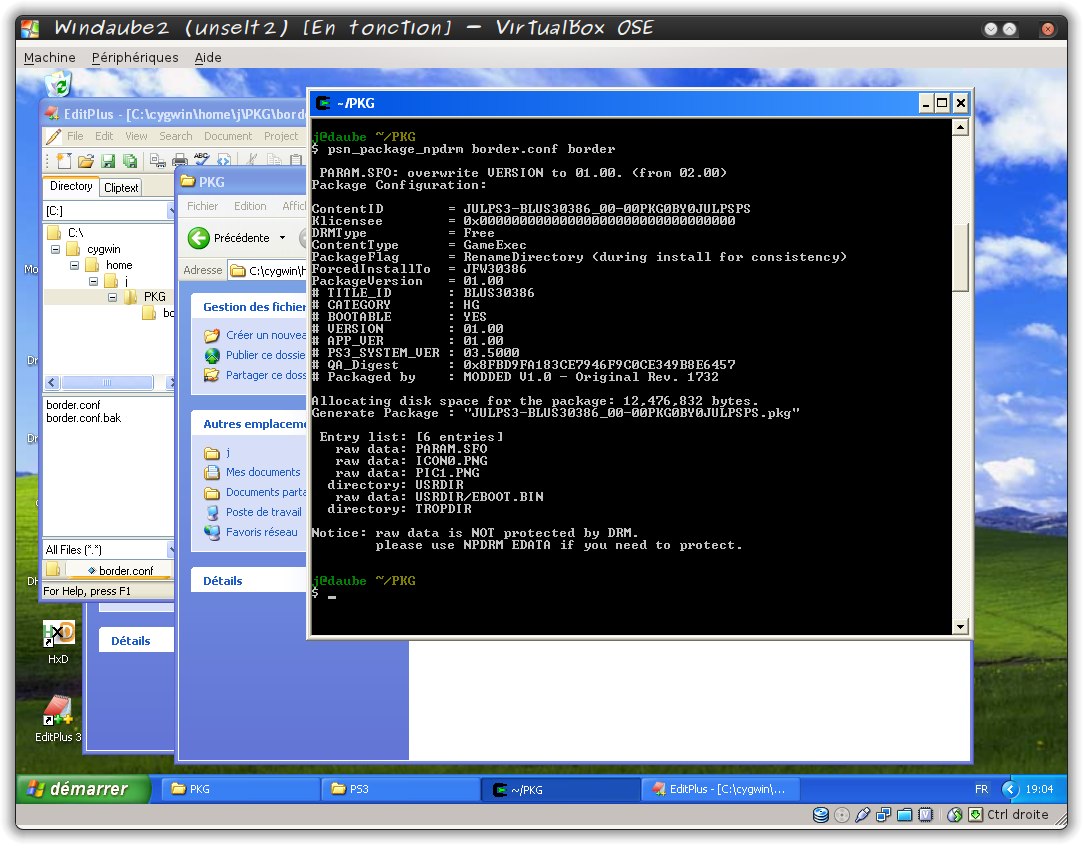Save the file with EditPlus floppy icon
Viewport: 1083px width, 848px height.
click(108, 161)
